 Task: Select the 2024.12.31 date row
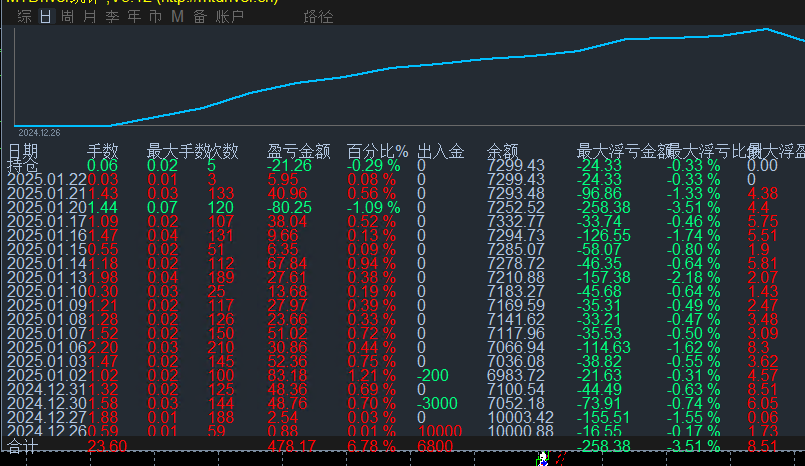[x=47, y=390]
